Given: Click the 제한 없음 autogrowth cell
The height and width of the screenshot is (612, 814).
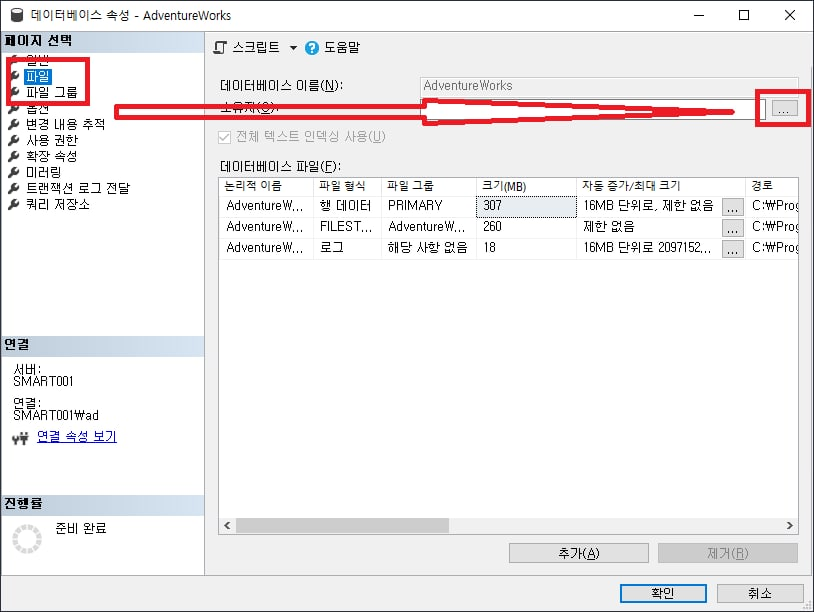Looking at the screenshot, I should tap(649, 227).
